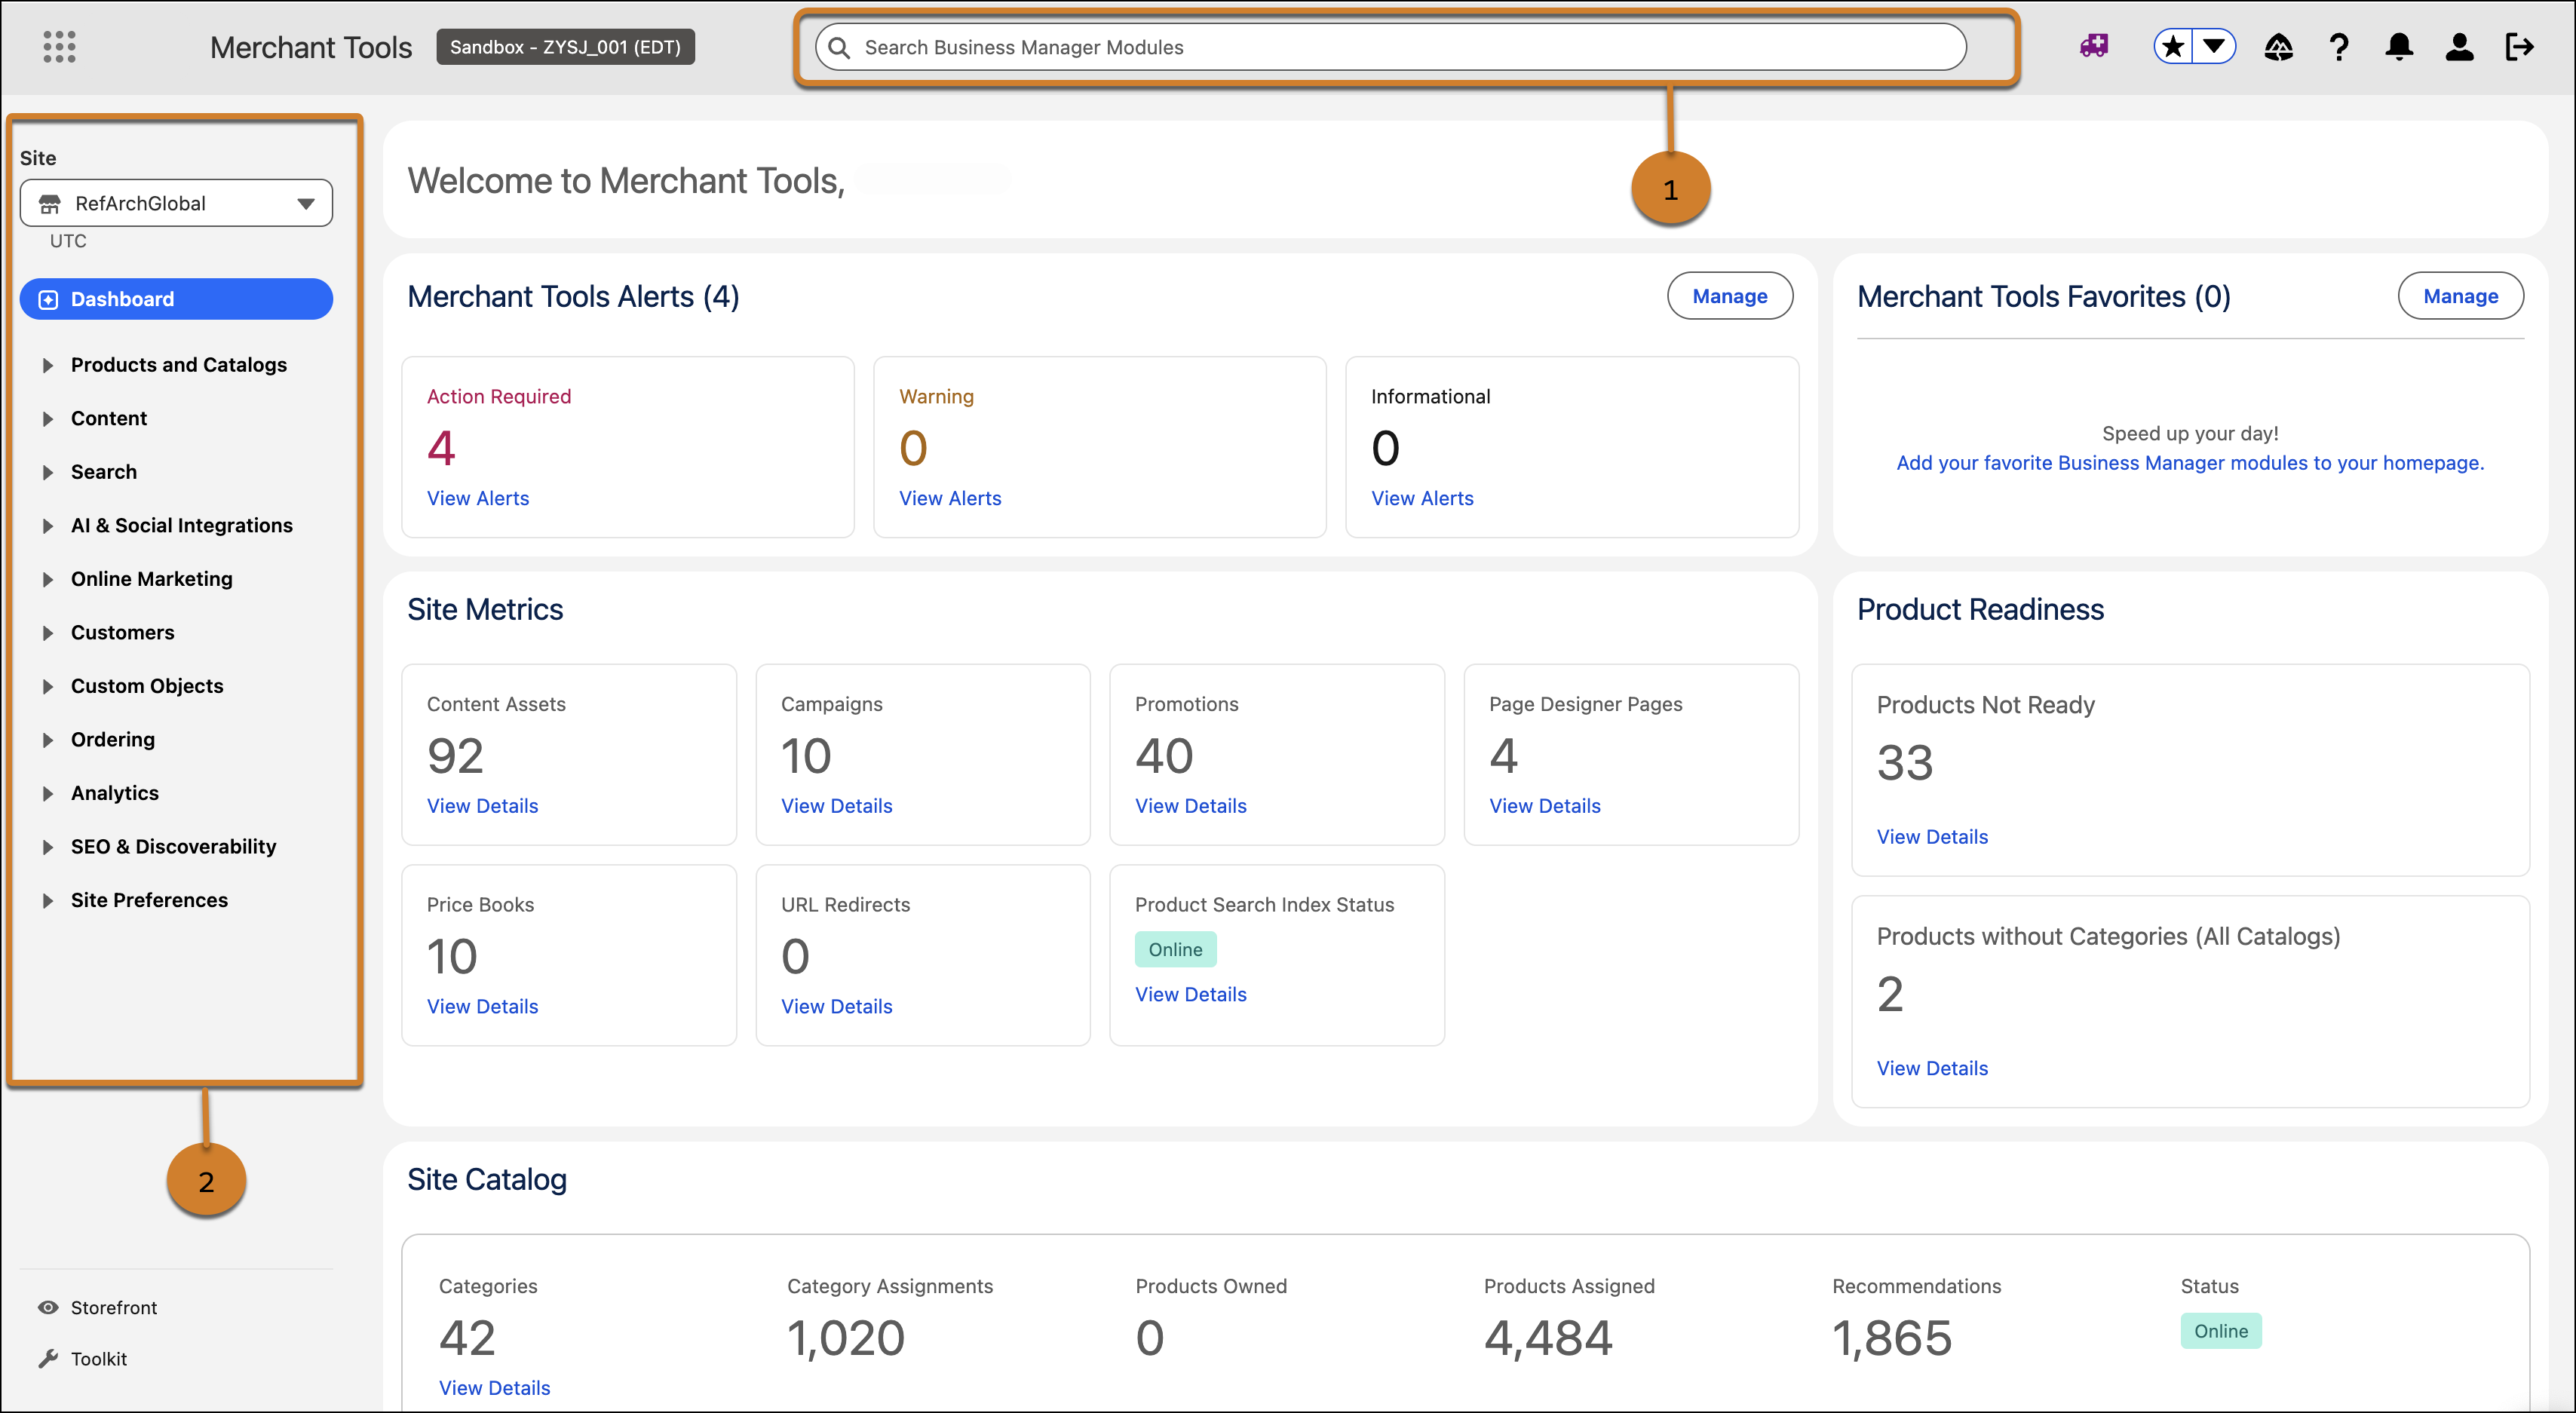The image size is (2576, 1413).
Task: Click the star favorites icon
Action: coord(2172,47)
